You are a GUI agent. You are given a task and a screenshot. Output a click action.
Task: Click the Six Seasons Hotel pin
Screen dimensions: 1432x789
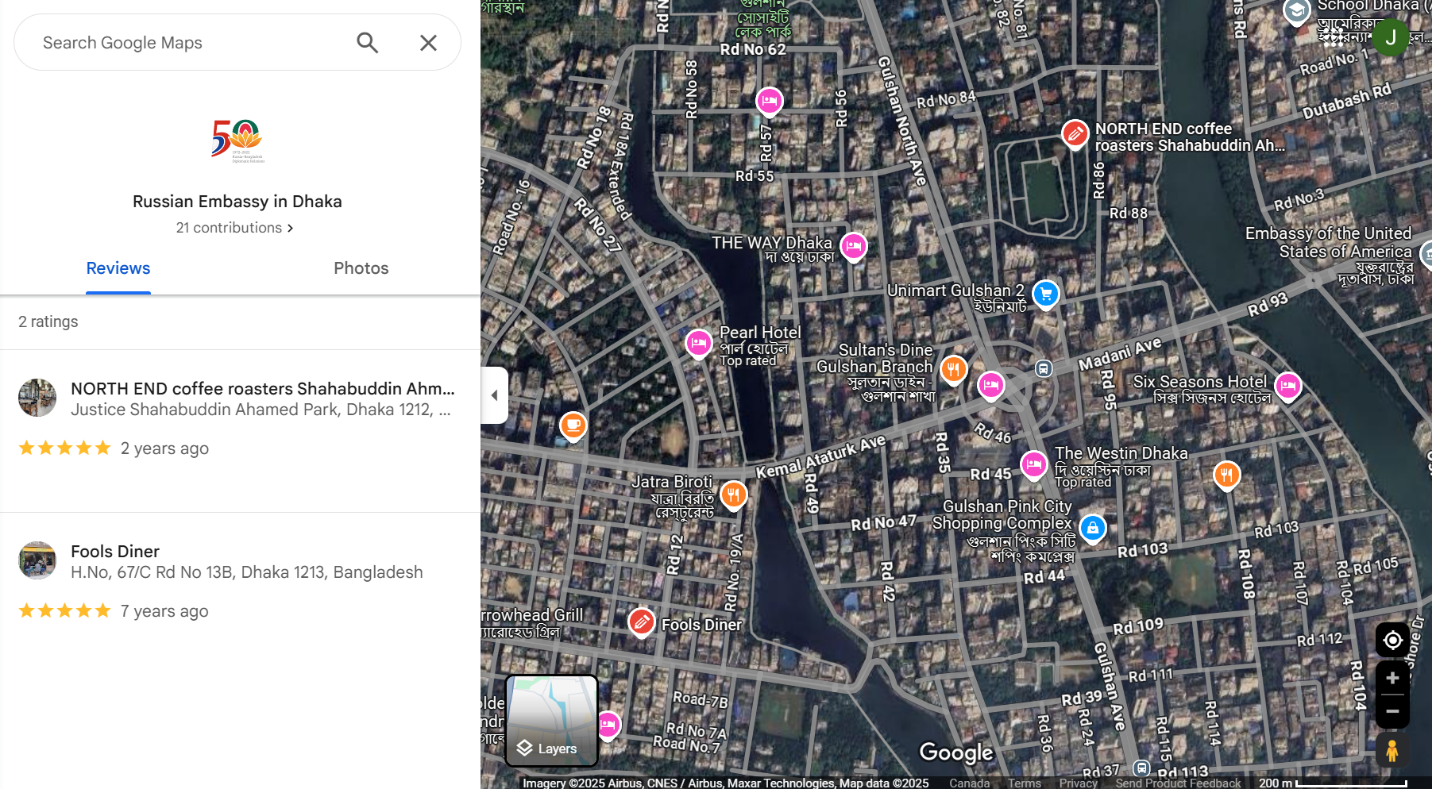click(x=1288, y=386)
